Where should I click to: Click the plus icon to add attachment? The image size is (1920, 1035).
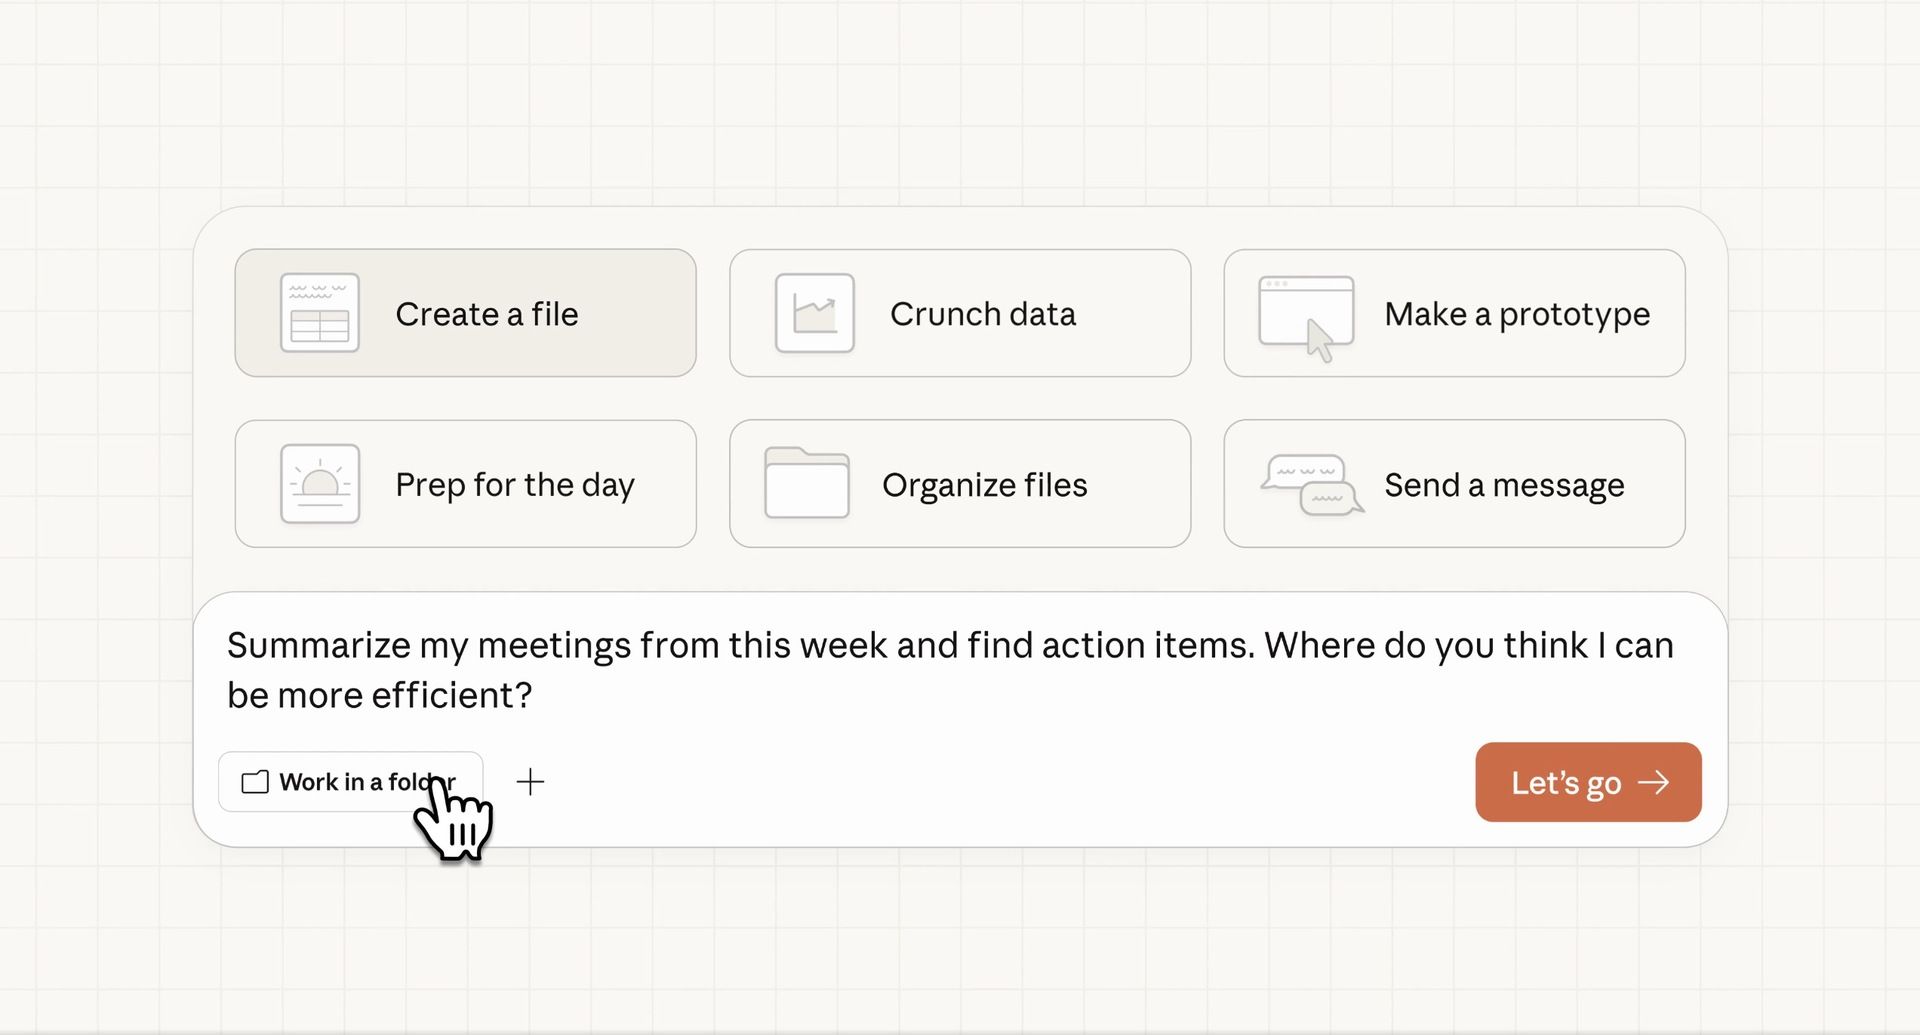(530, 782)
